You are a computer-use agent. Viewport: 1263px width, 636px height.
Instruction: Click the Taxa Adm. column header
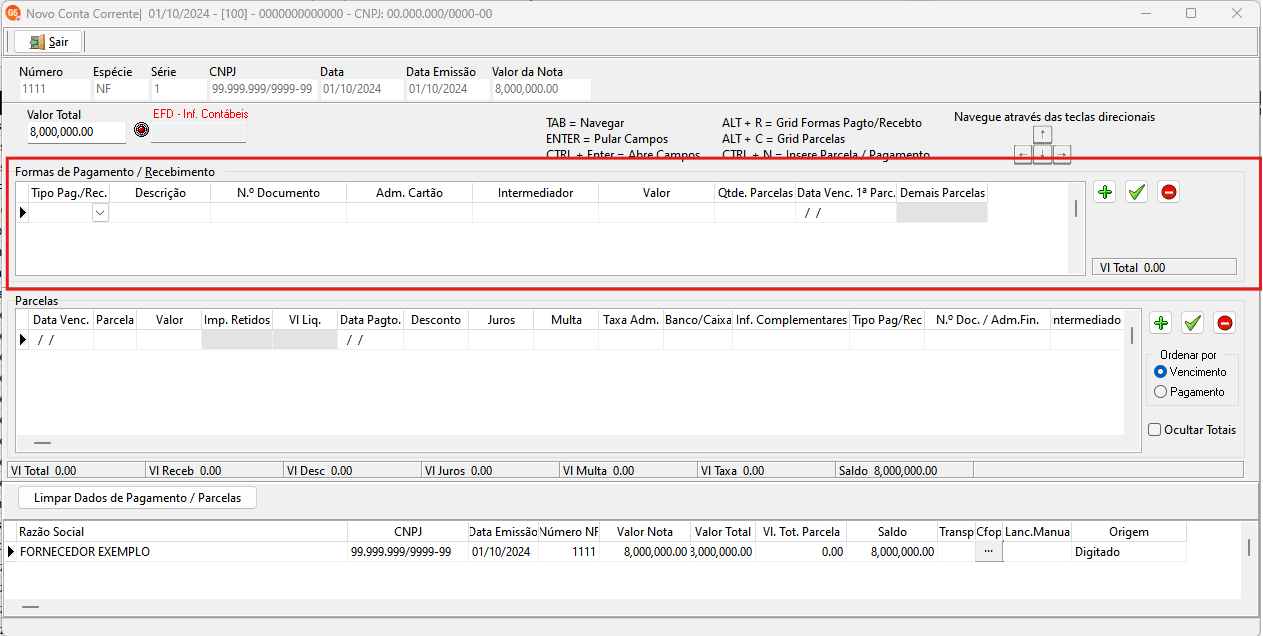[630, 320]
